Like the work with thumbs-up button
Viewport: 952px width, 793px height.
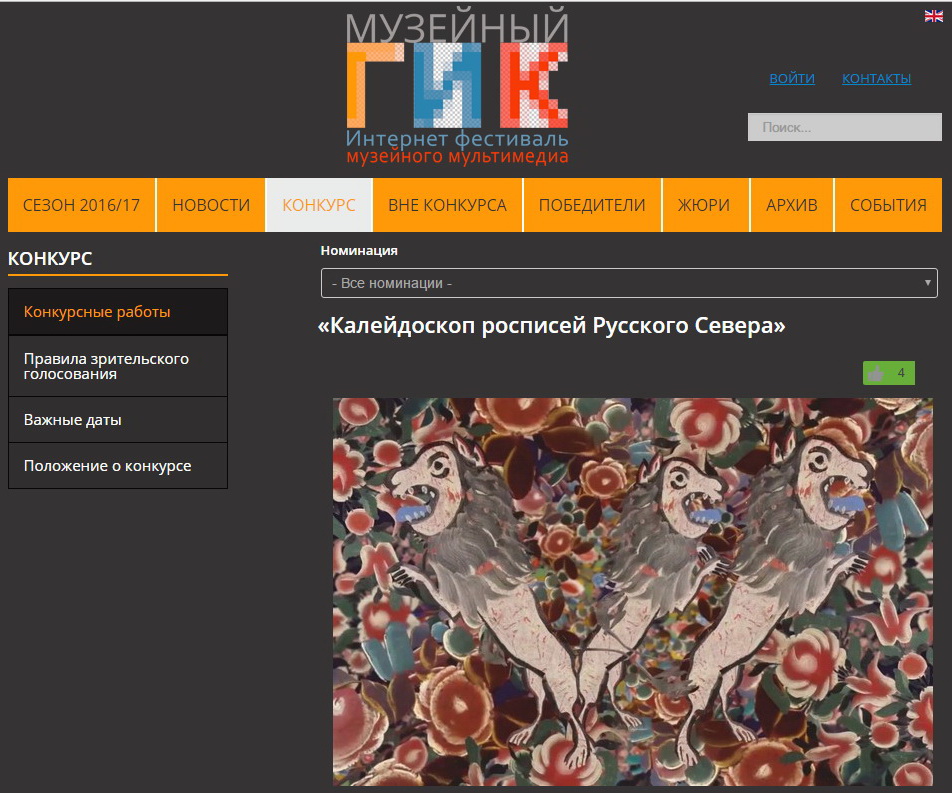889,373
